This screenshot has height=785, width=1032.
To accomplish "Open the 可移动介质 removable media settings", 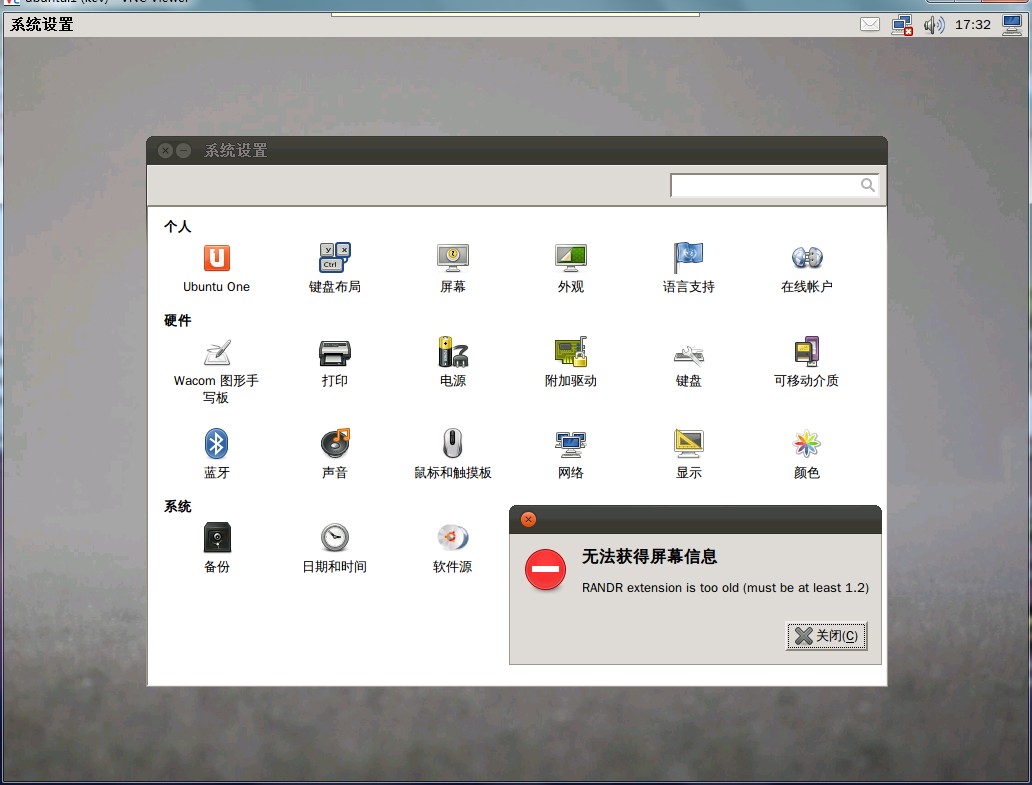I will click(807, 363).
